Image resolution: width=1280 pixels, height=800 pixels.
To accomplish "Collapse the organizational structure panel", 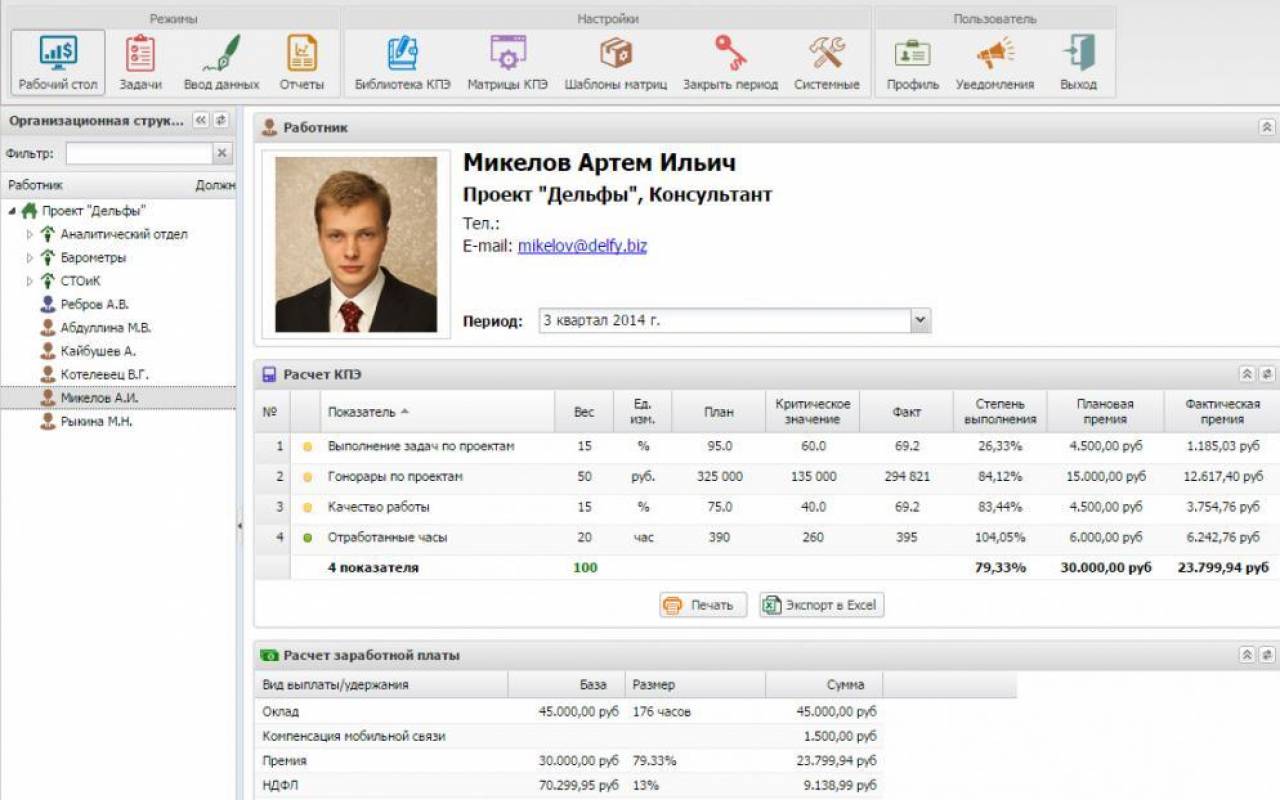I will point(201,120).
